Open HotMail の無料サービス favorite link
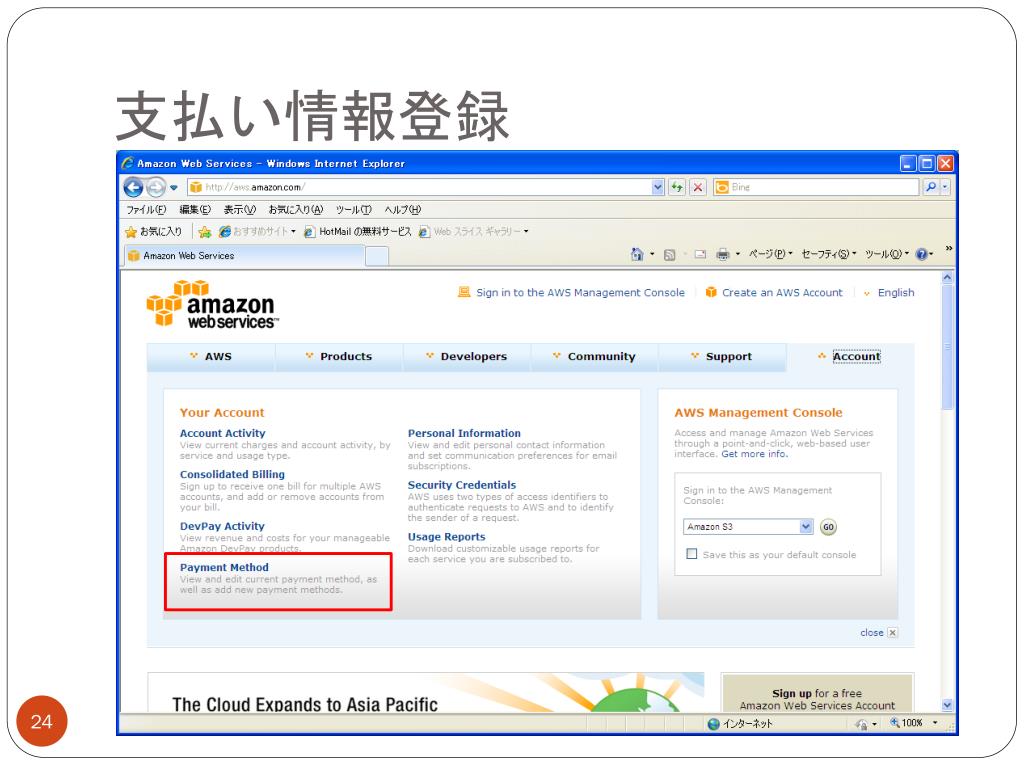This screenshot has width=1024, height=768. point(358,232)
